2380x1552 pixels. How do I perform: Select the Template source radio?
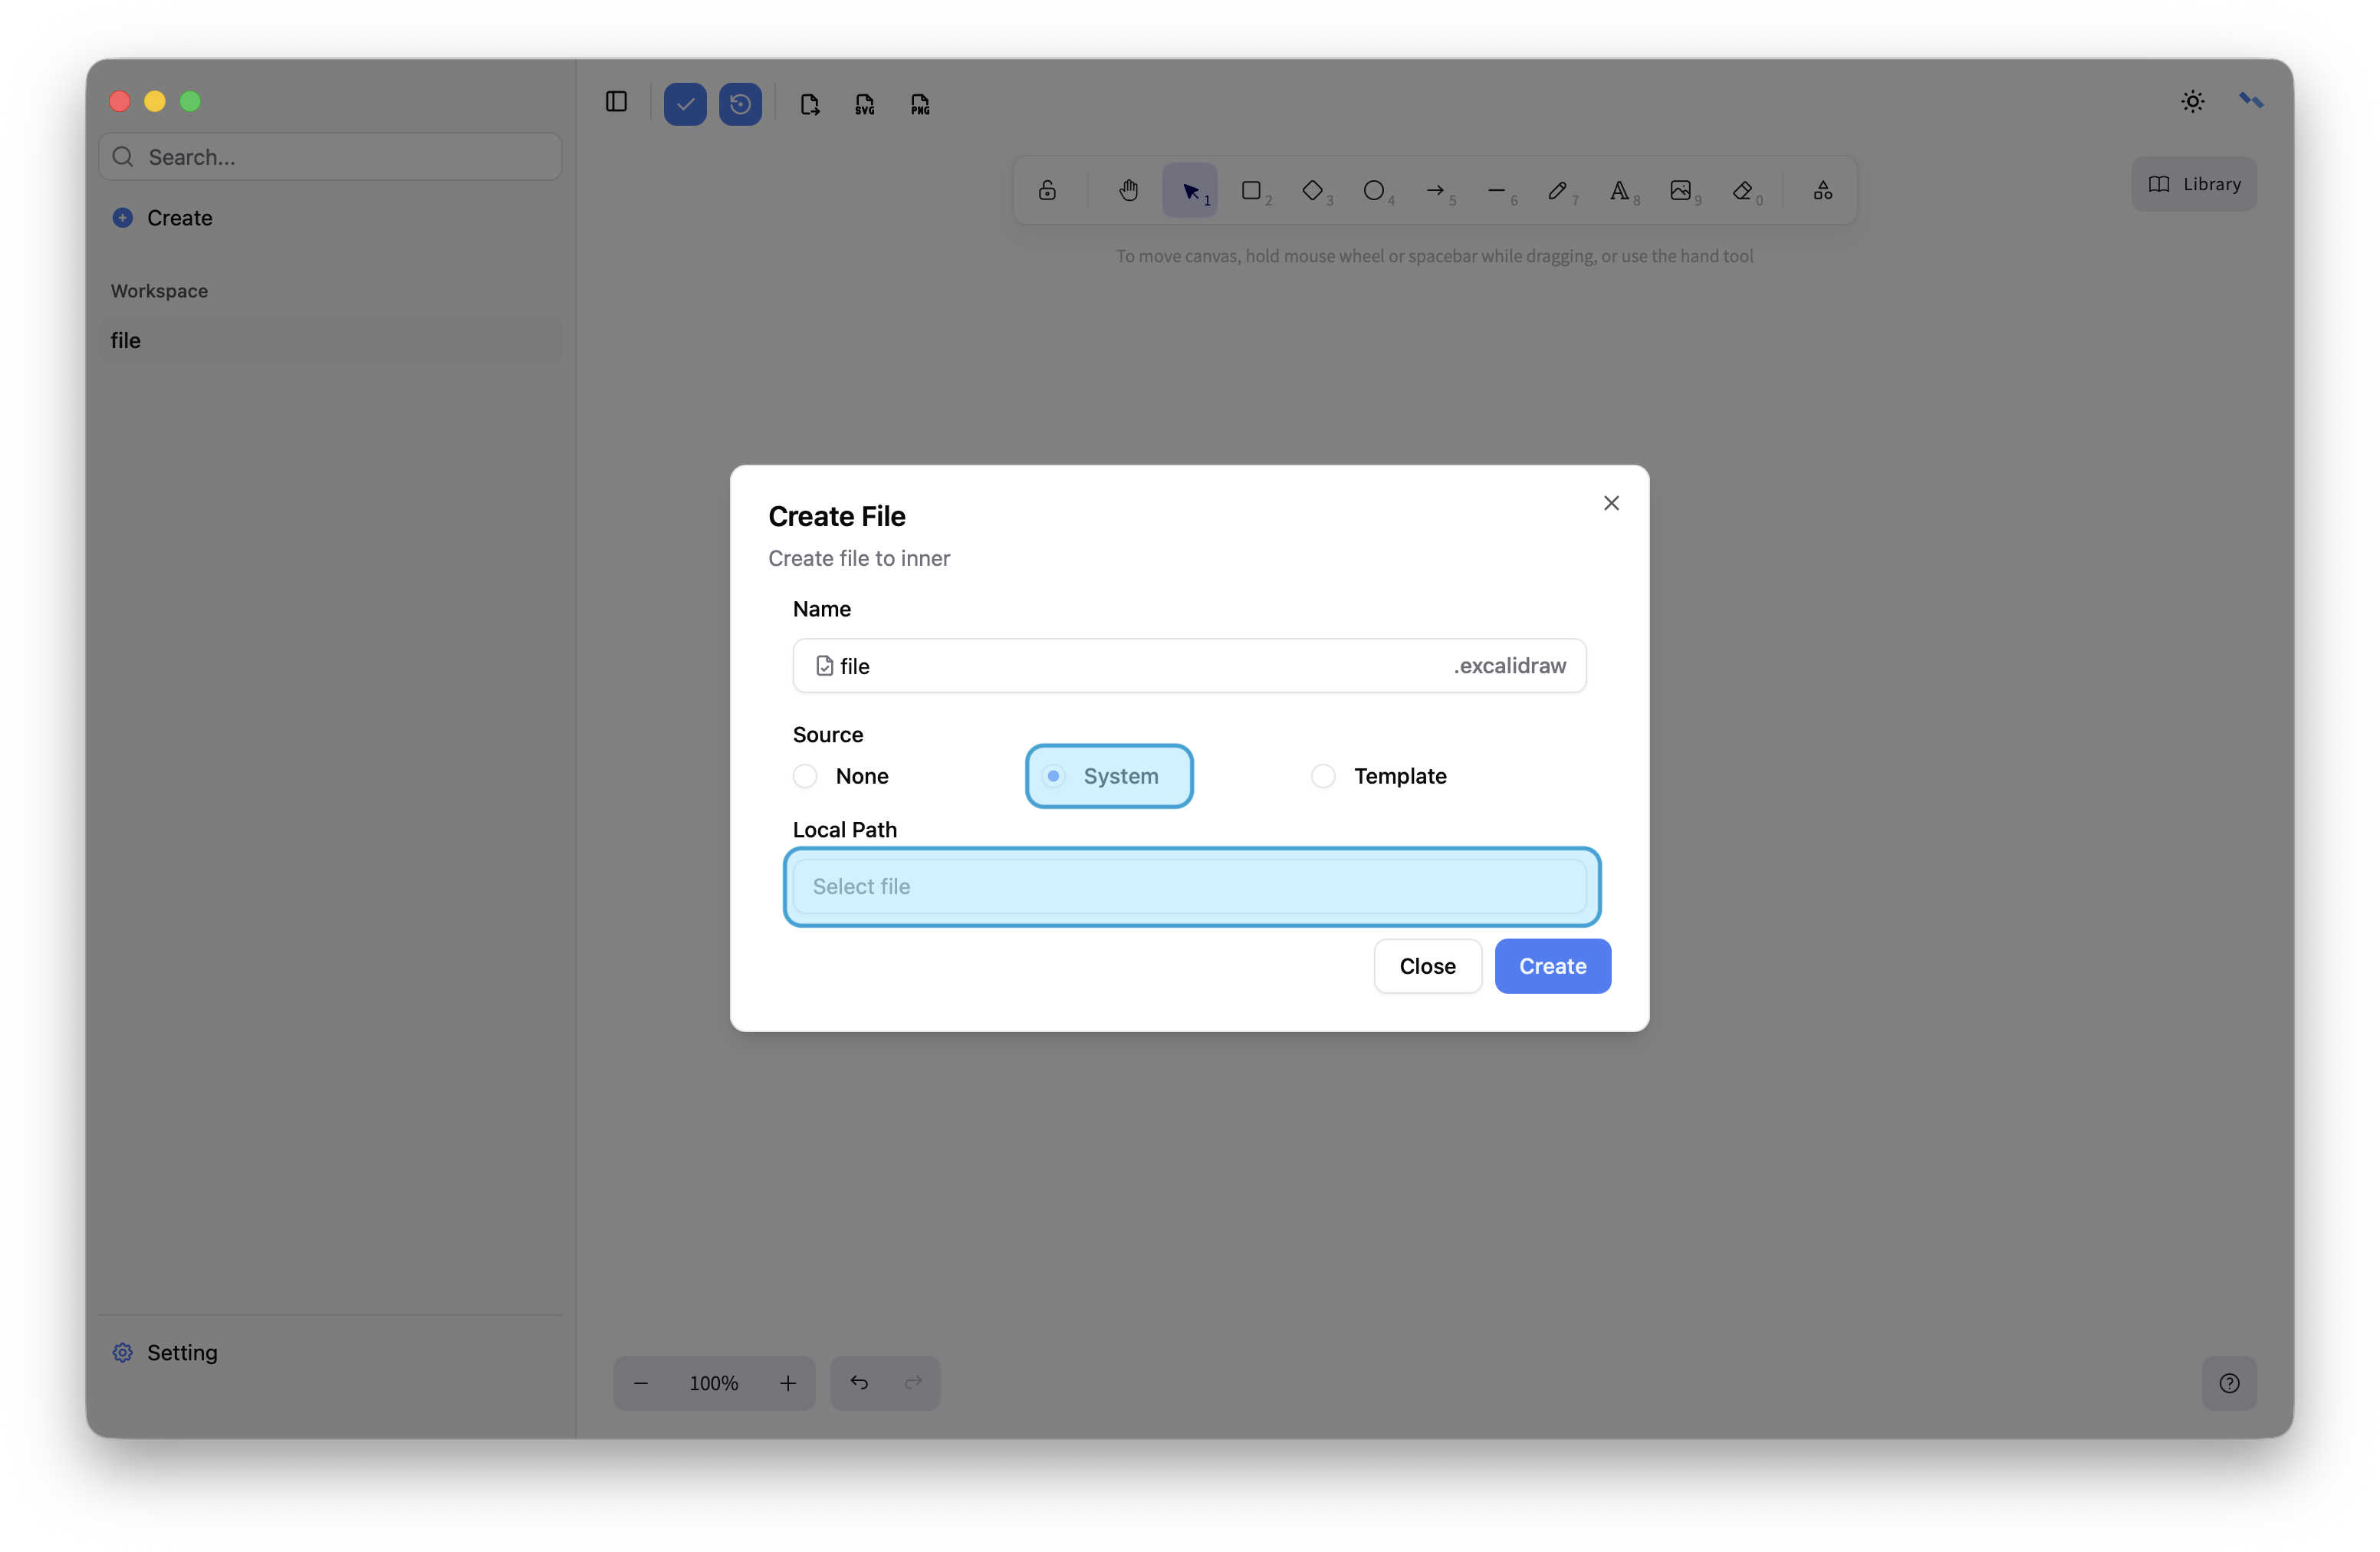click(1323, 776)
